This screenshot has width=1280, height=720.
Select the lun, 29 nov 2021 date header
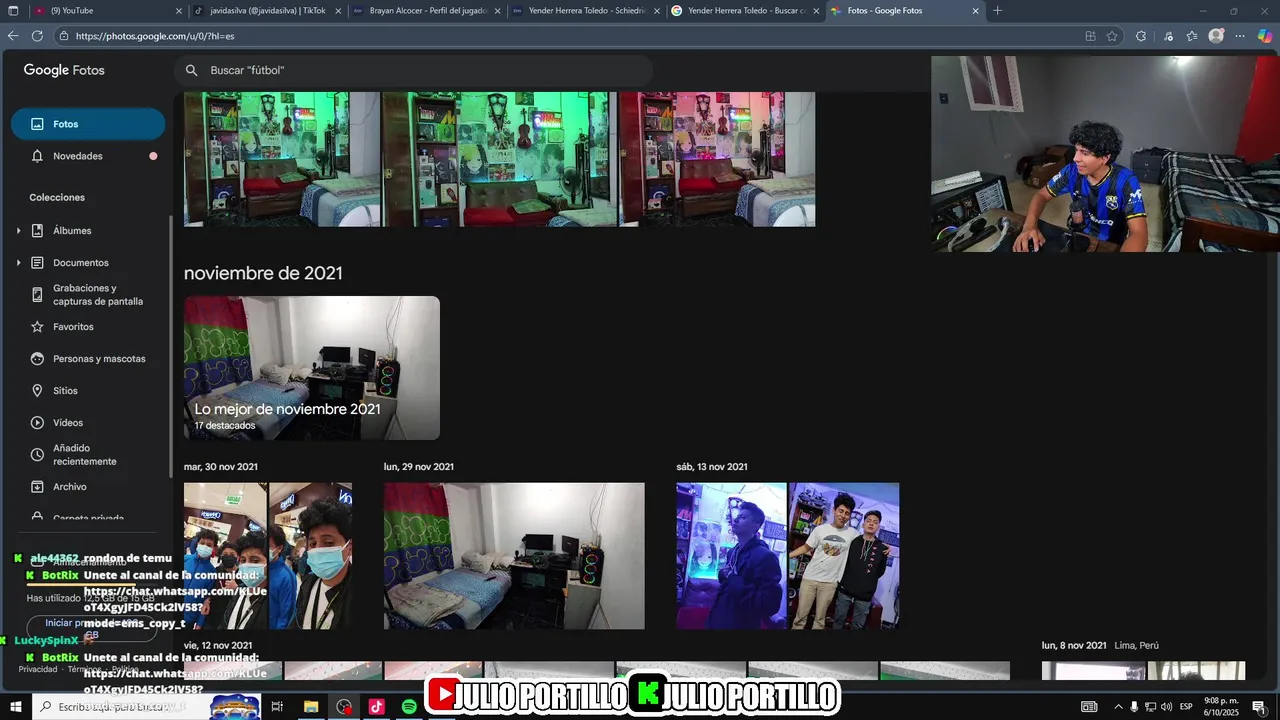[x=419, y=467]
